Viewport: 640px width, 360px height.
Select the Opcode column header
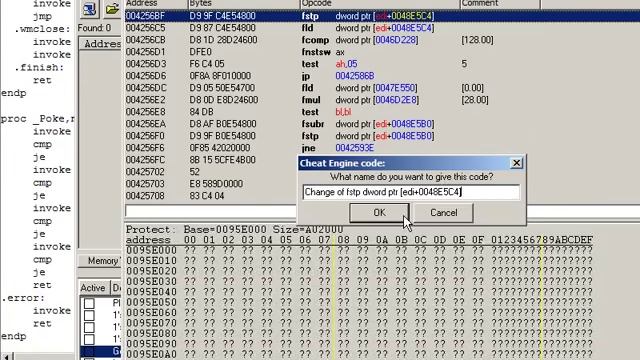pyautogui.click(x=380, y=4)
